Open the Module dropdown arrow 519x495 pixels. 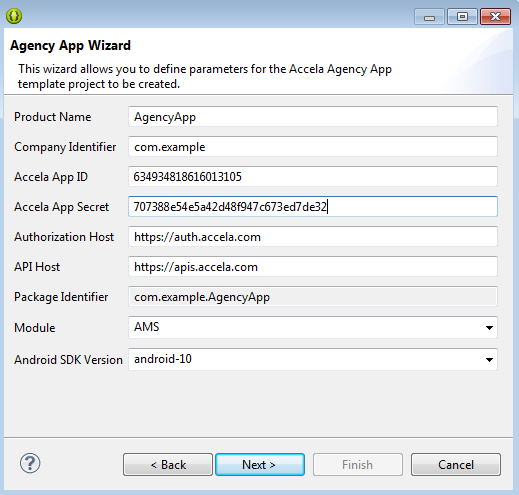pyautogui.click(x=489, y=328)
